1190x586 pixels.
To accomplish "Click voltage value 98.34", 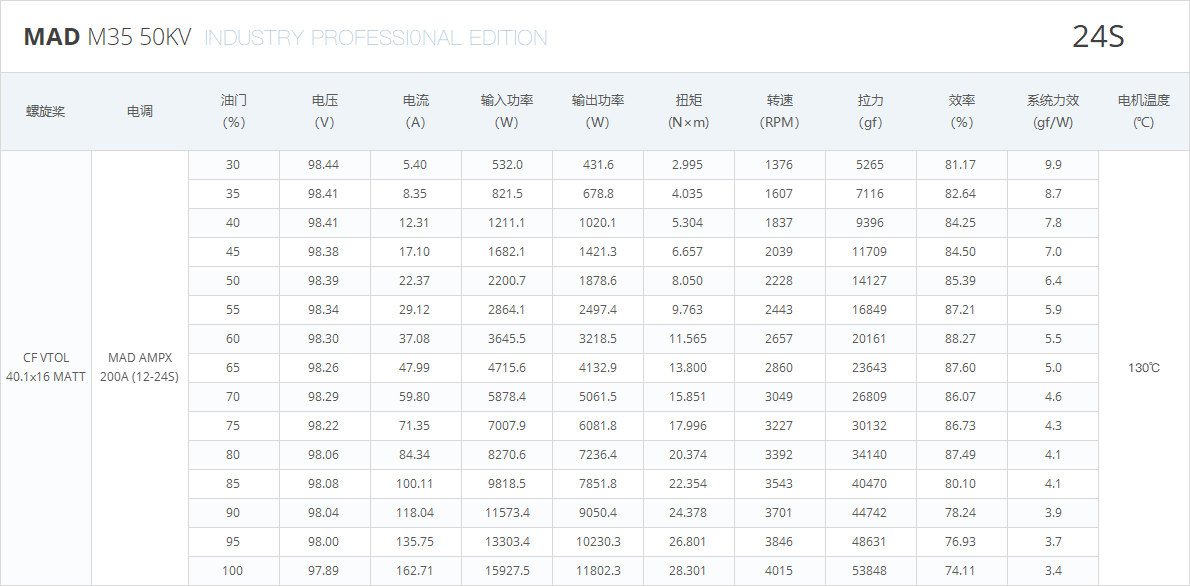I will click(x=325, y=310).
